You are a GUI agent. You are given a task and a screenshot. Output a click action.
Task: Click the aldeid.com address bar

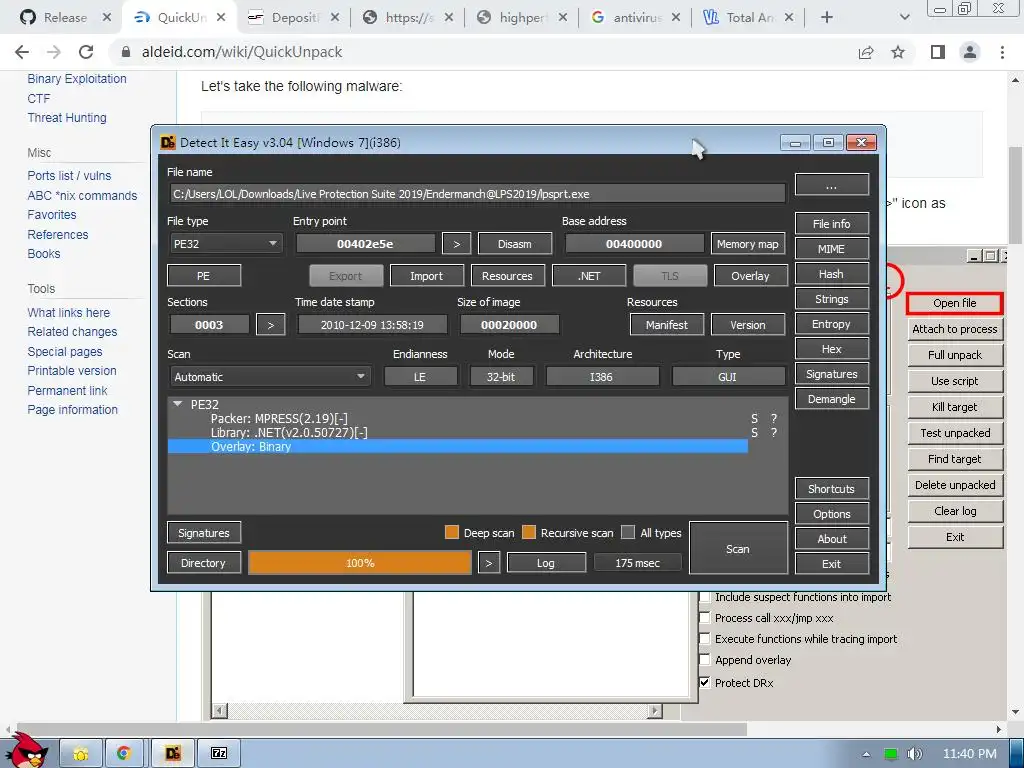coord(483,52)
